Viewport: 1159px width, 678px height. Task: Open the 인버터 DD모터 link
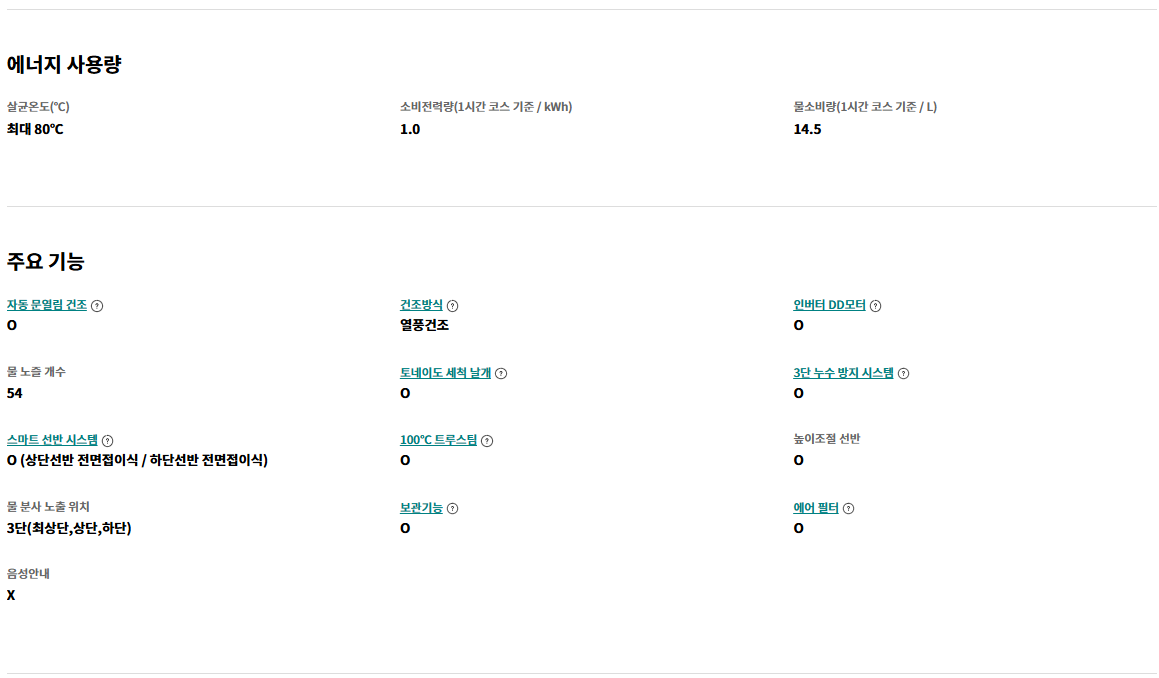point(829,305)
